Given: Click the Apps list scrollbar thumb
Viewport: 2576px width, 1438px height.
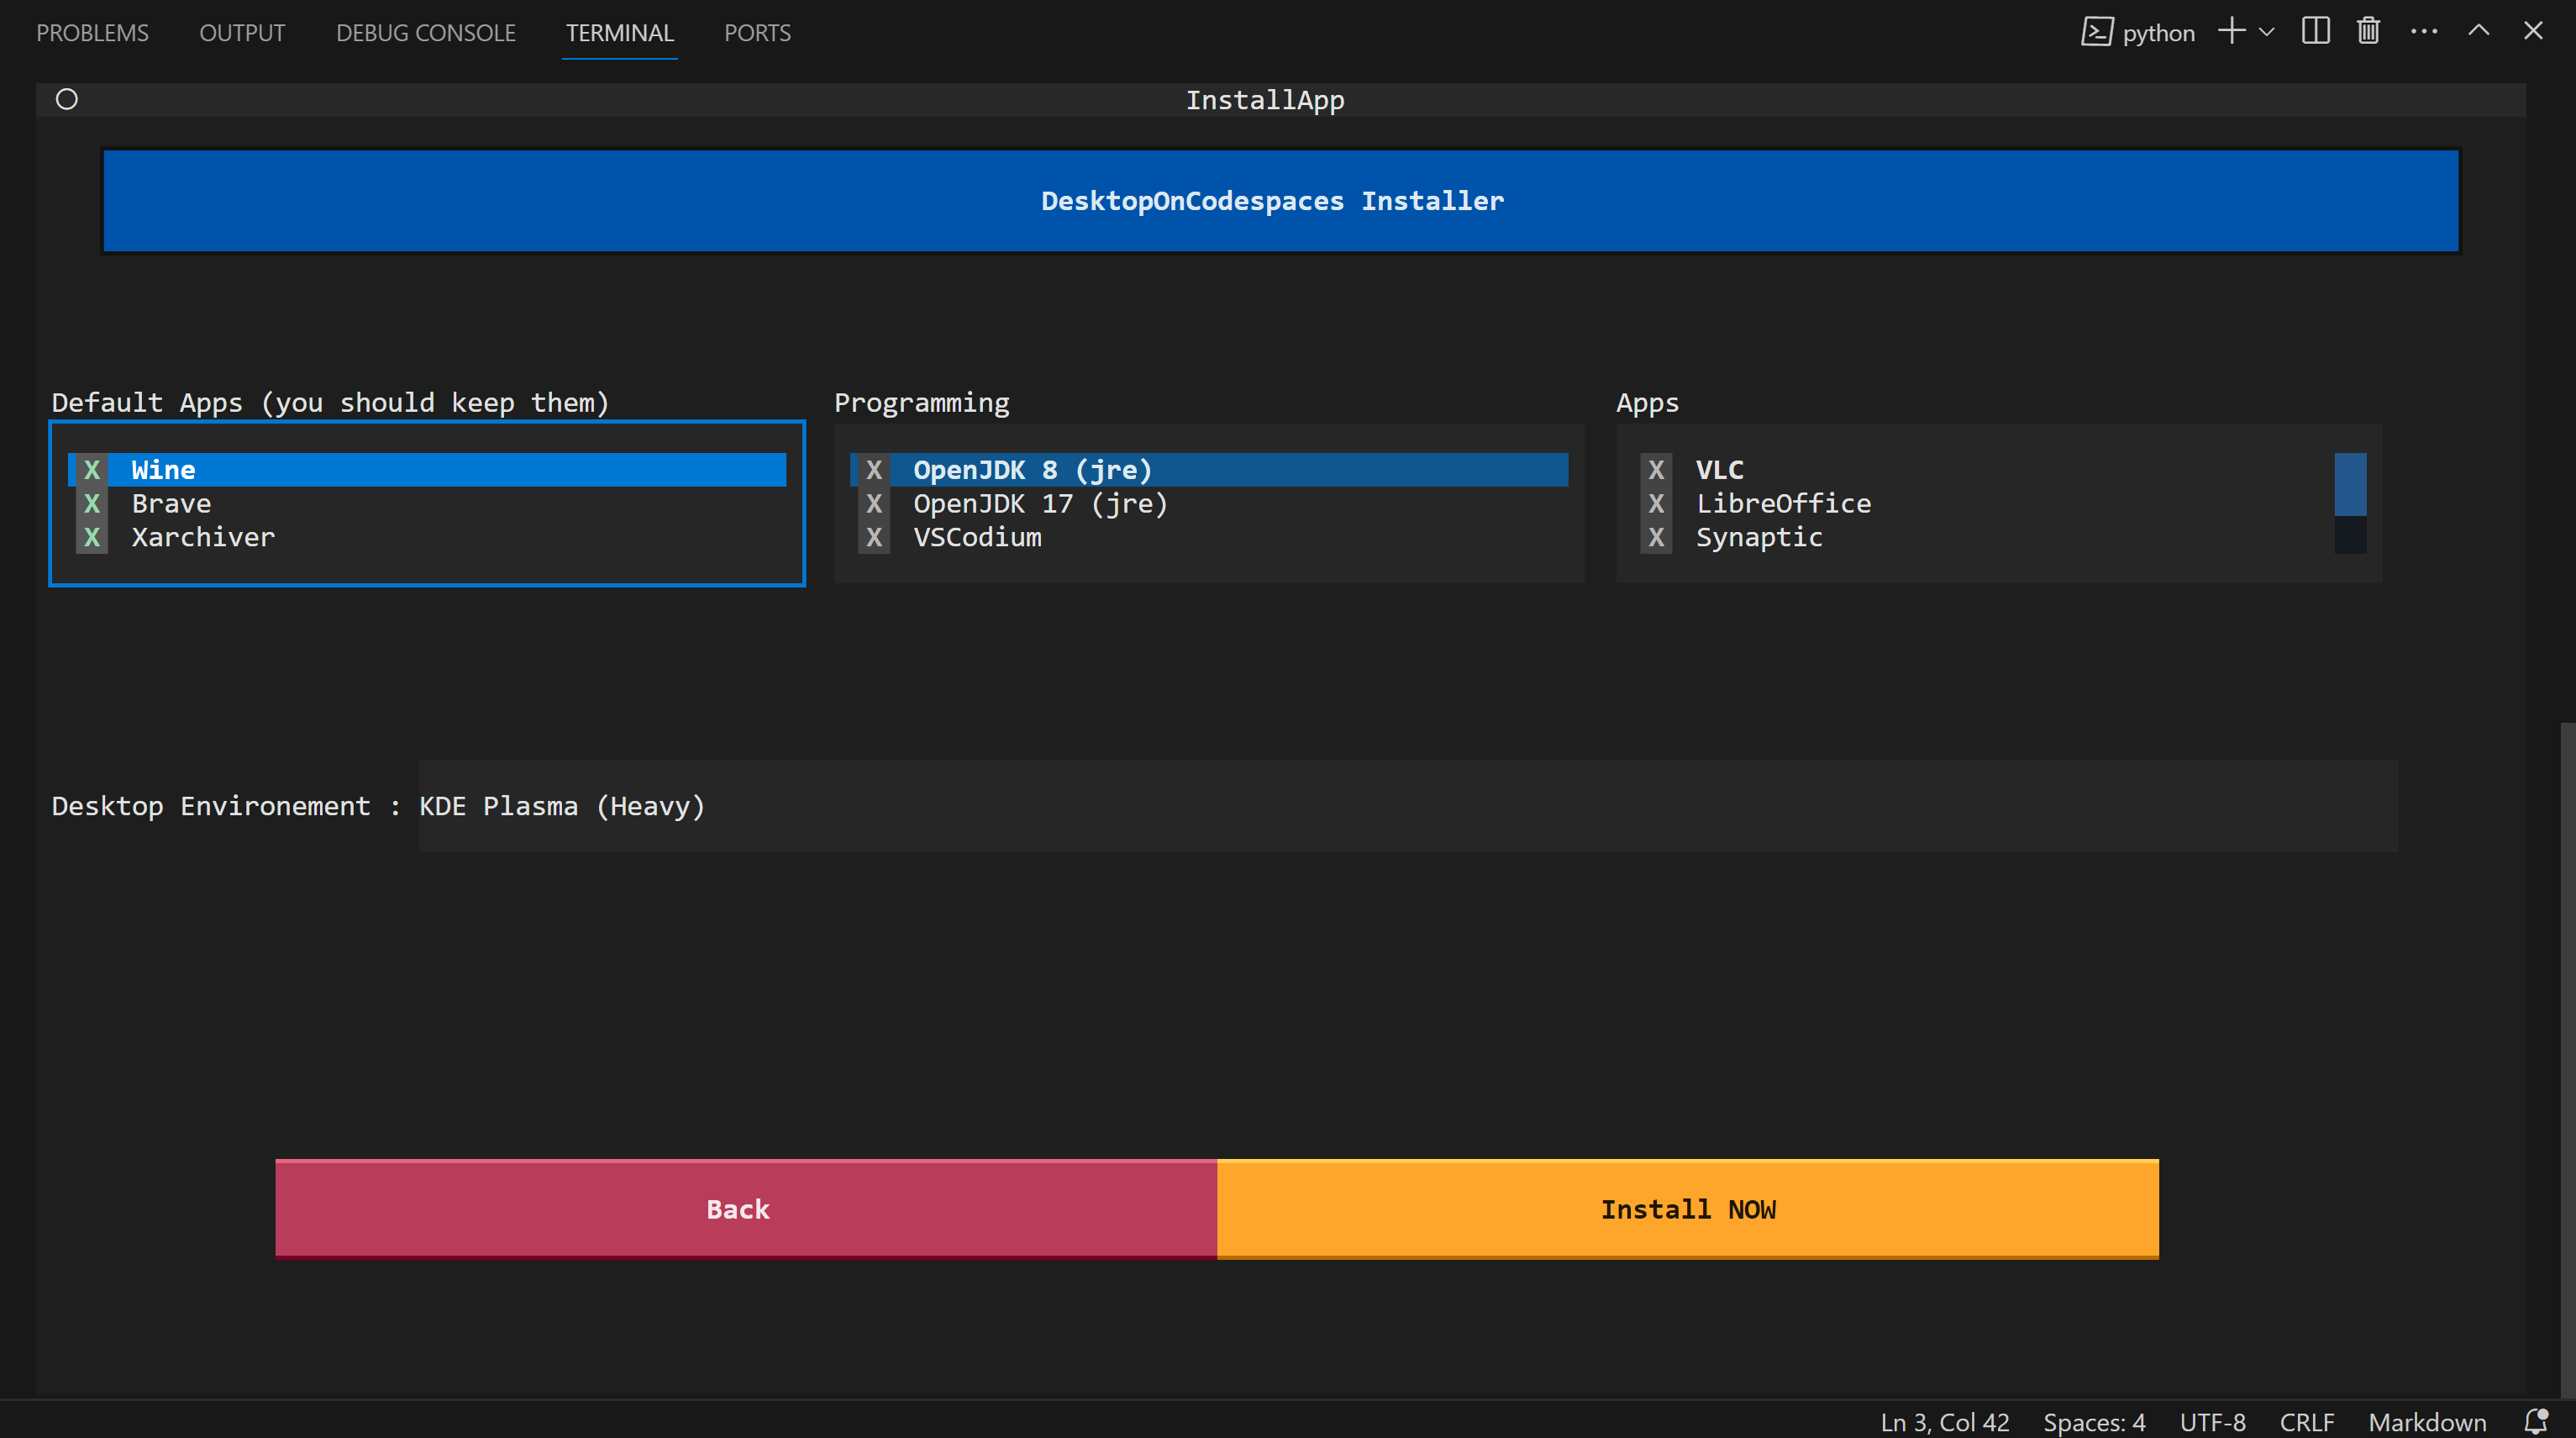Looking at the screenshot, I should (x=2349, y=484).
